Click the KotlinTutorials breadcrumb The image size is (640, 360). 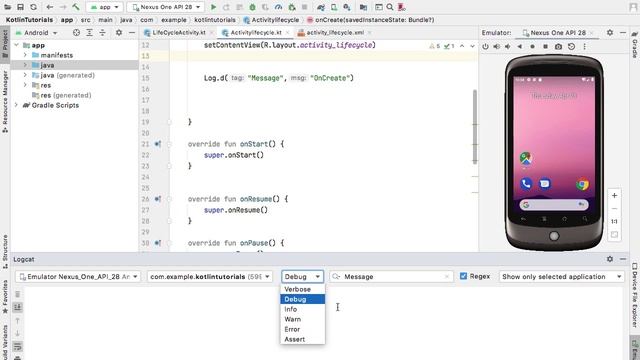pos(29,20)
